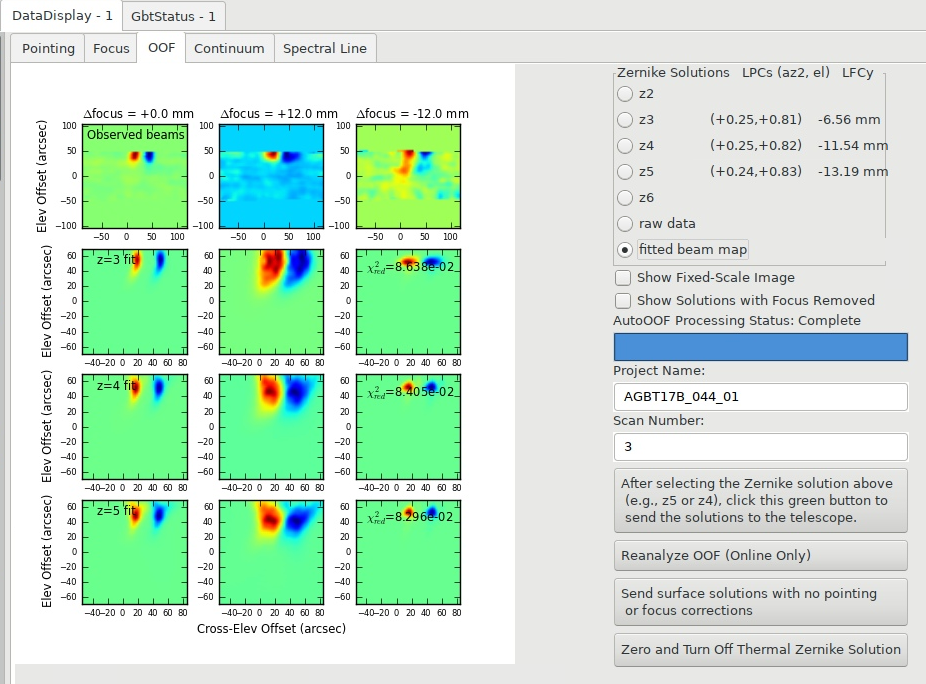Go to the Continuum tab
Viewport: 926px width, 684px height.
[229, 48]
